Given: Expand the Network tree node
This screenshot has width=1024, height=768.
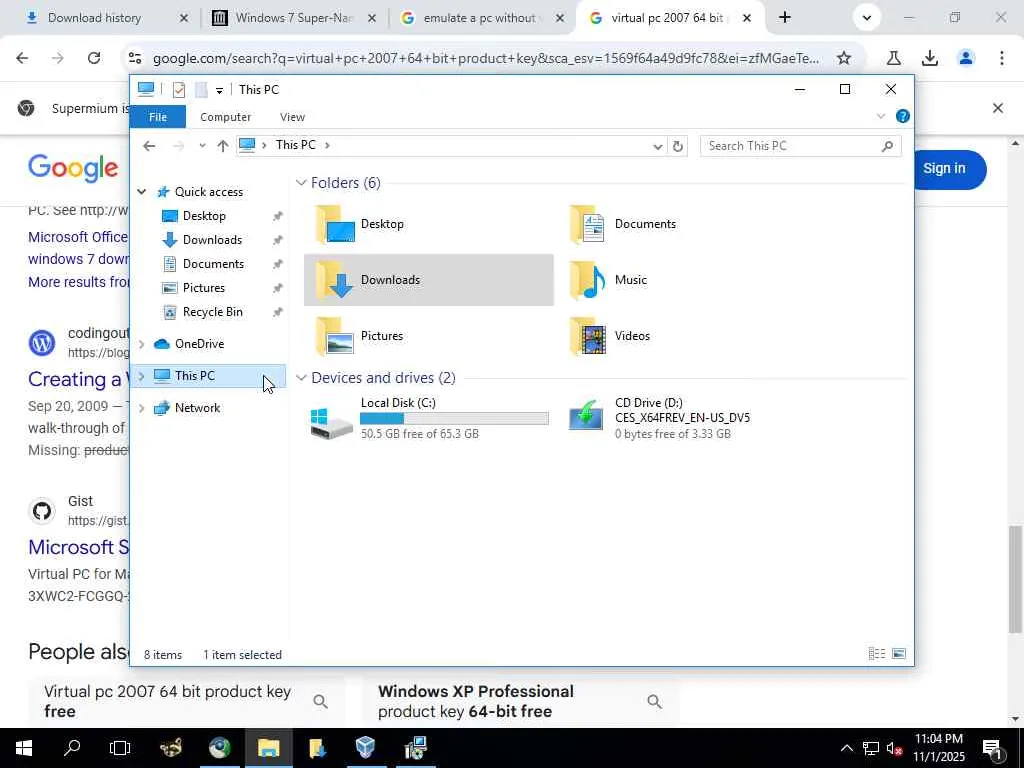Looking at the screenshot, I should 142,408.
